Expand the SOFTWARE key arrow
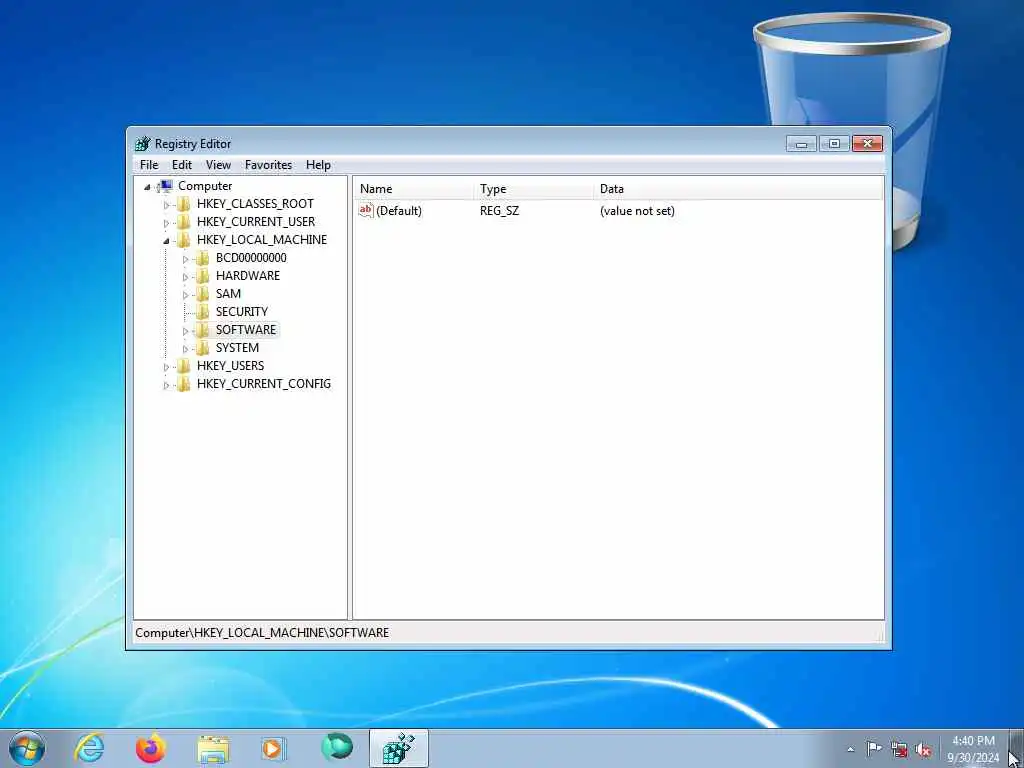 coord(185,330)
